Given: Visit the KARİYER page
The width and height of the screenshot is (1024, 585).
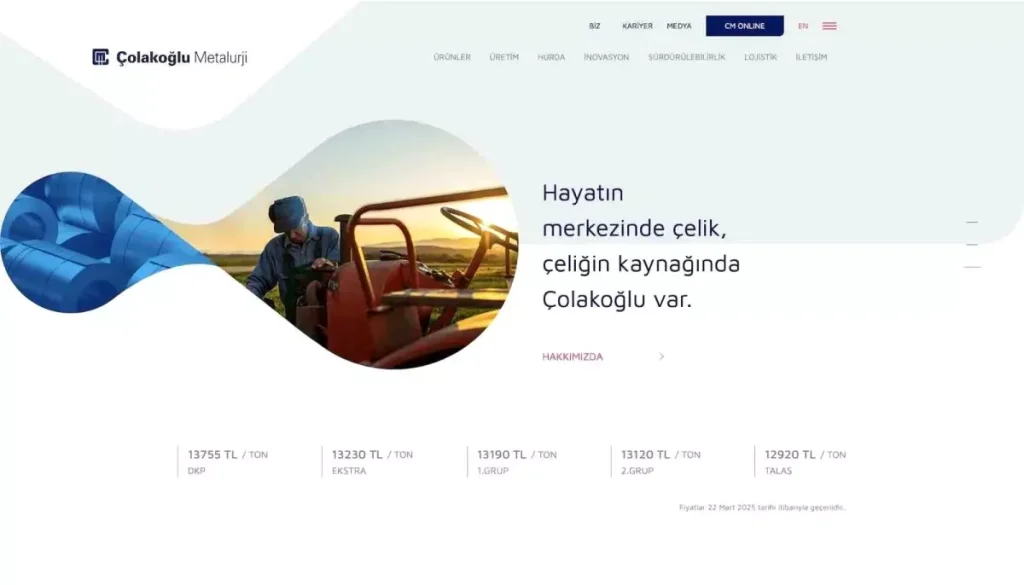Looking at the screenshot, I should point(640,26).
